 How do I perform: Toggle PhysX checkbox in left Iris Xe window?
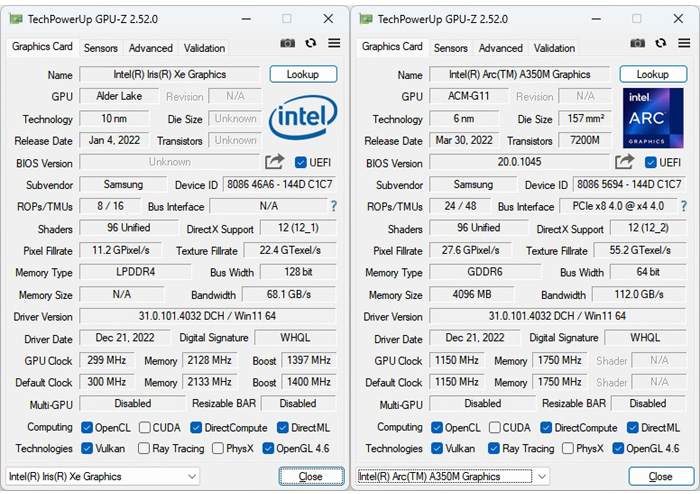point(218,448)
